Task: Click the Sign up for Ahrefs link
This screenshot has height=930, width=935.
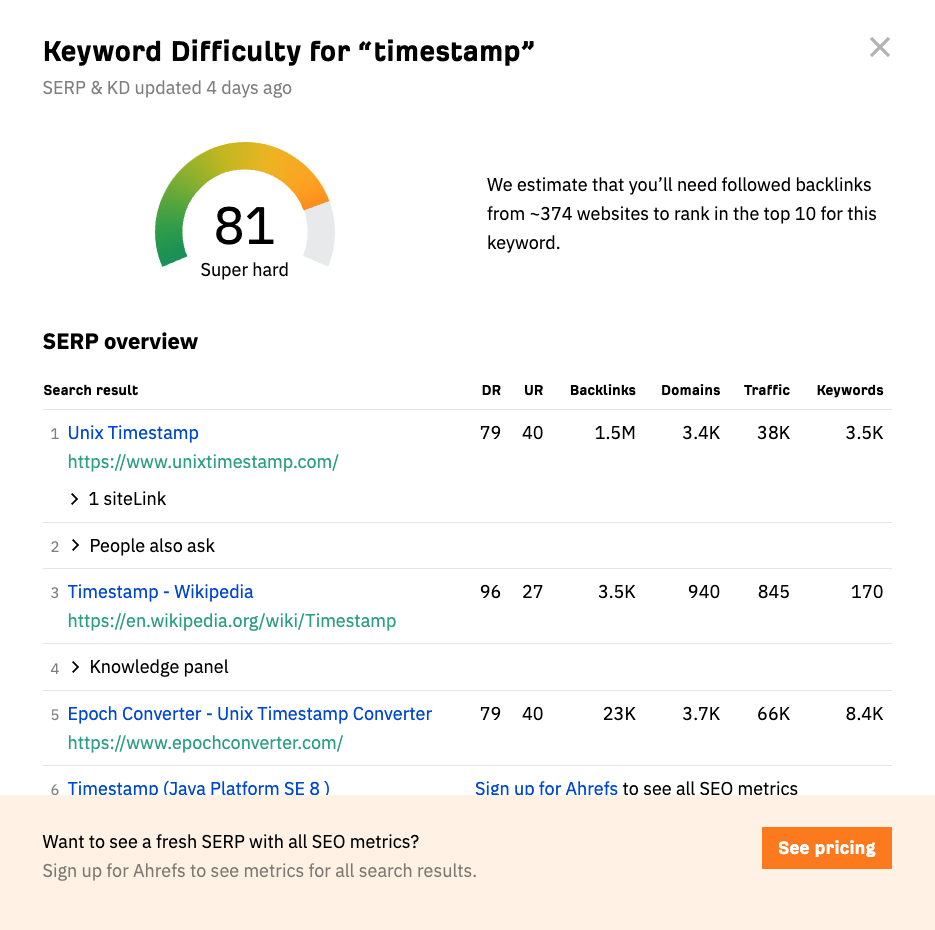Action: click(x=546, y=788)
